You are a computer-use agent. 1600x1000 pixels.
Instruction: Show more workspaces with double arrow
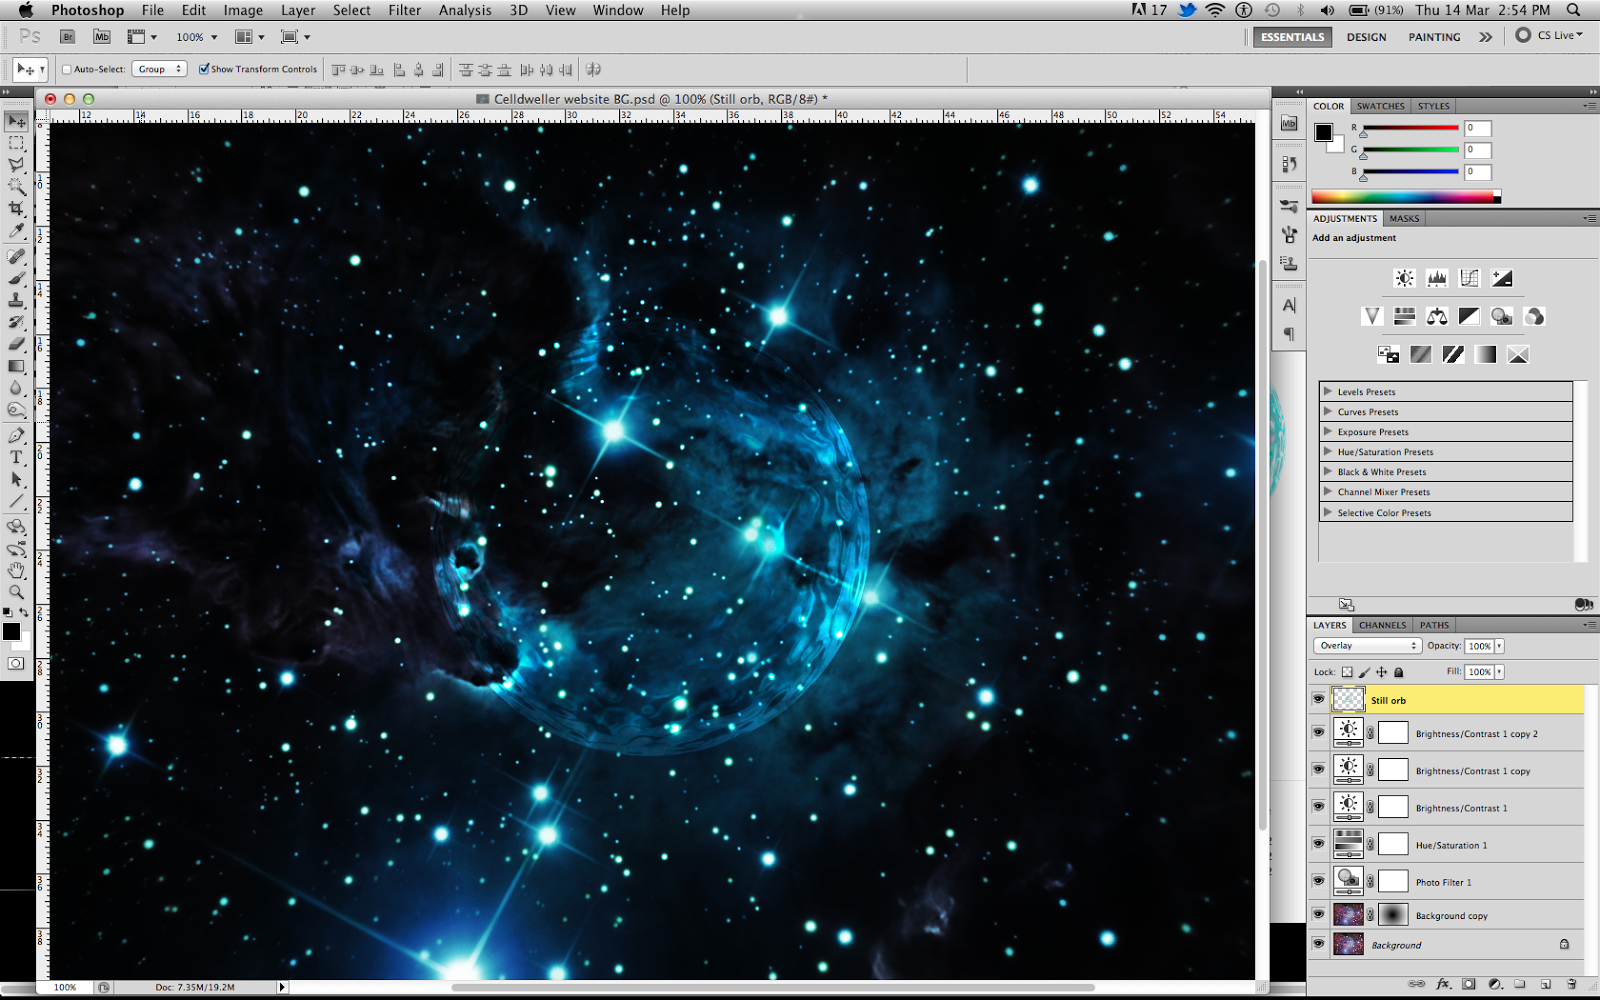coord(1486,37)
